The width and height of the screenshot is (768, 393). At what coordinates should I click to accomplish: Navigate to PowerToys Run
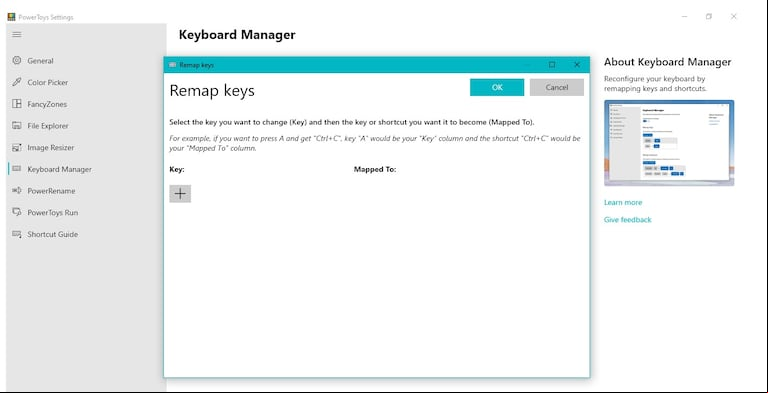(52, 213)
